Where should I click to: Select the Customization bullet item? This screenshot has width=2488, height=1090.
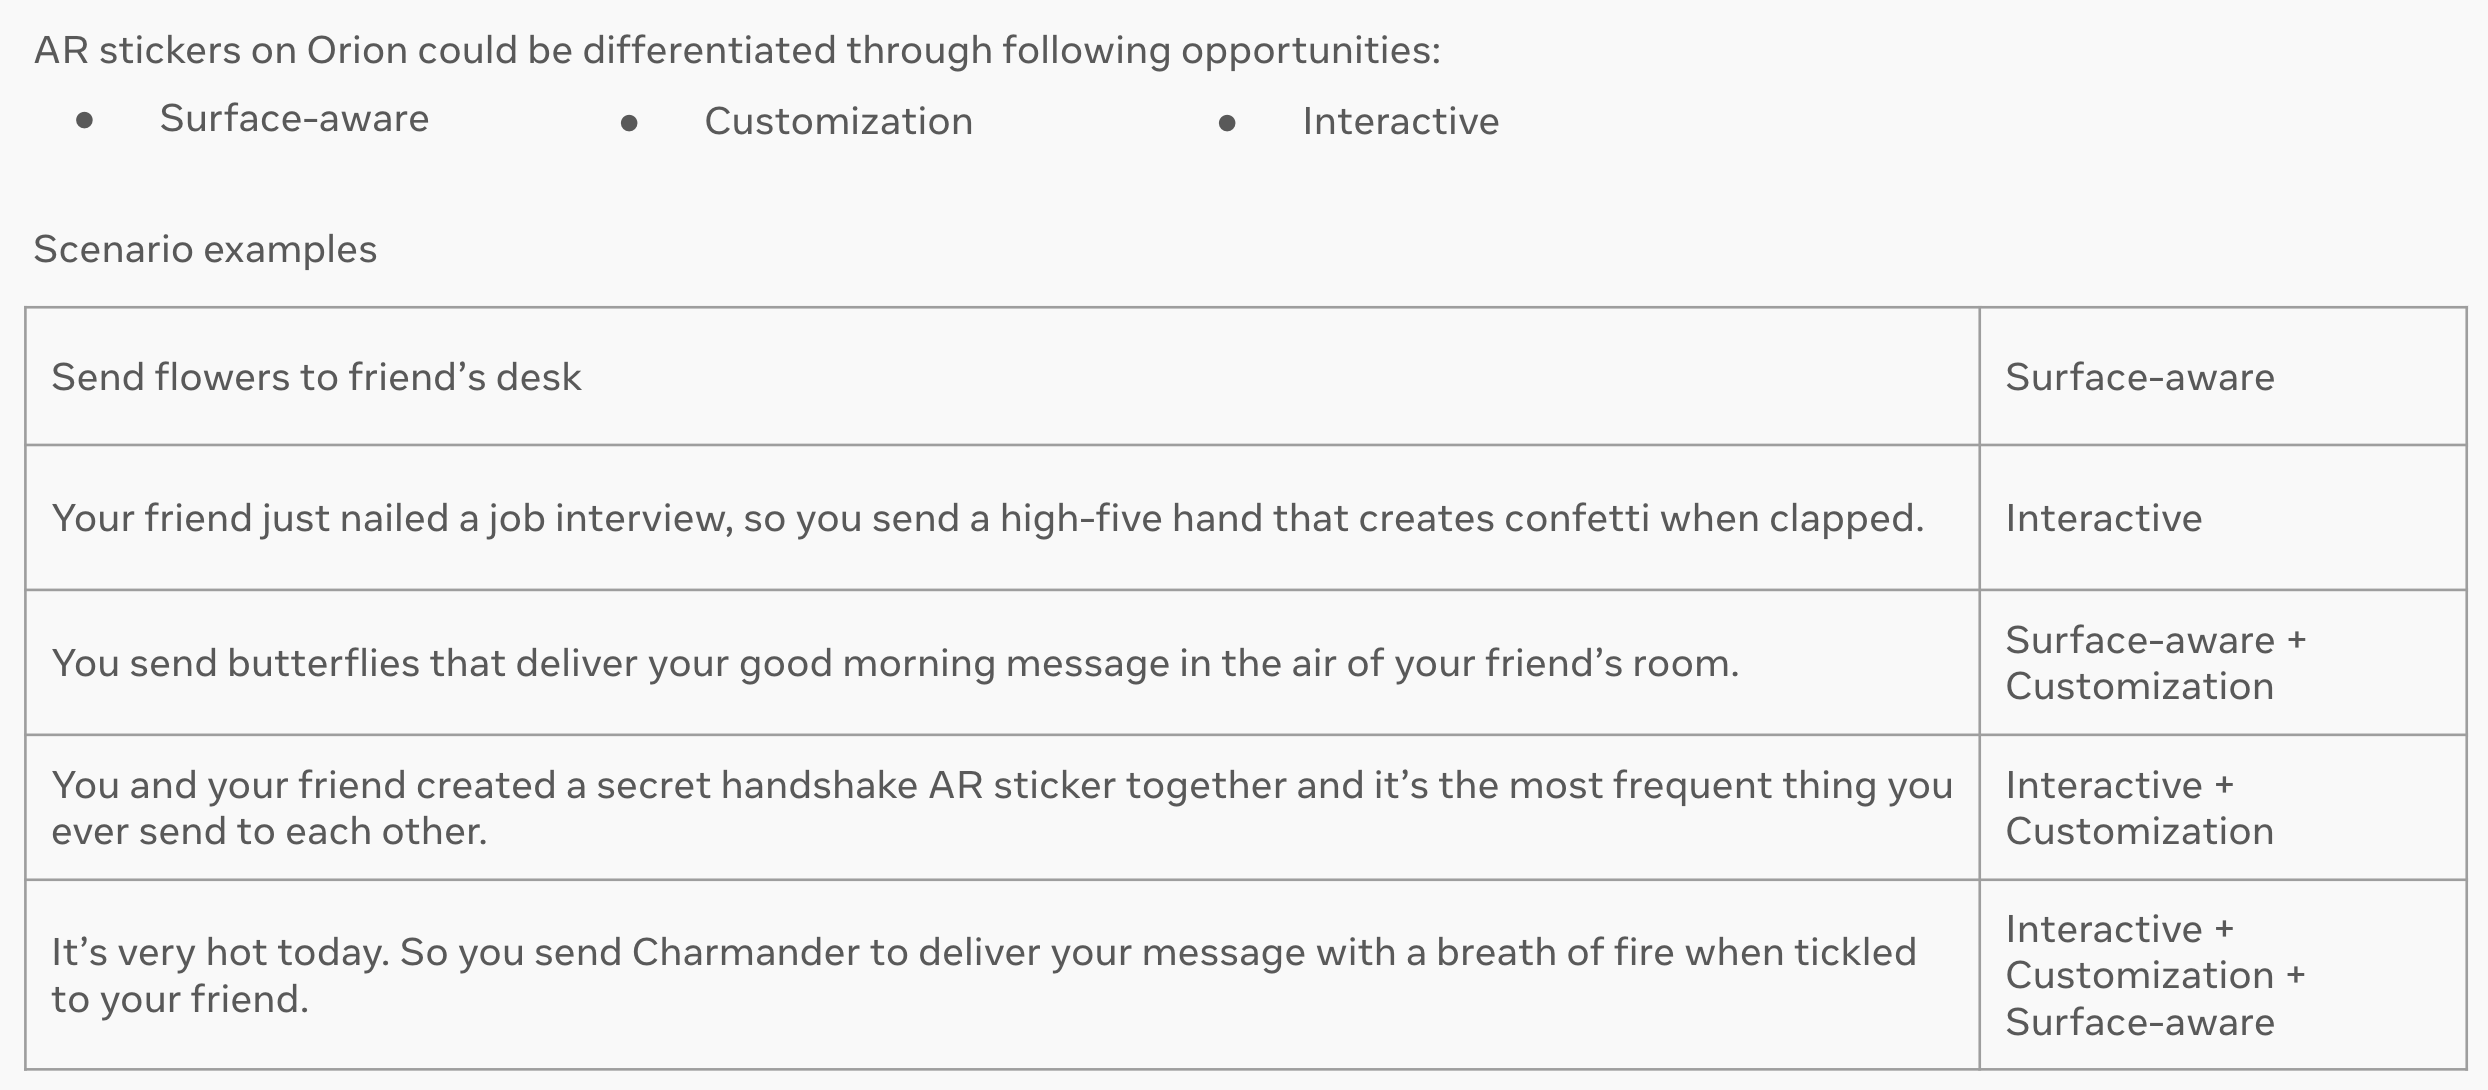(x=838, y=121)
